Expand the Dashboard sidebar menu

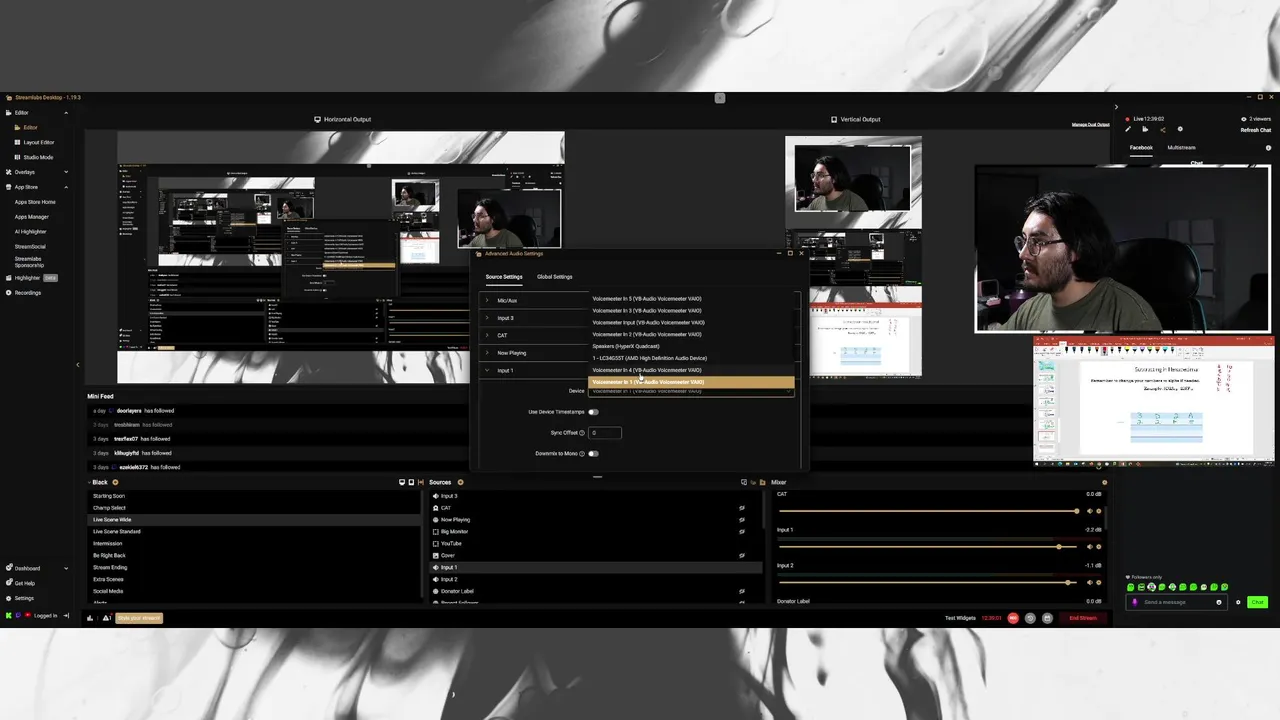pyautogui.click(x=66, y=568)
